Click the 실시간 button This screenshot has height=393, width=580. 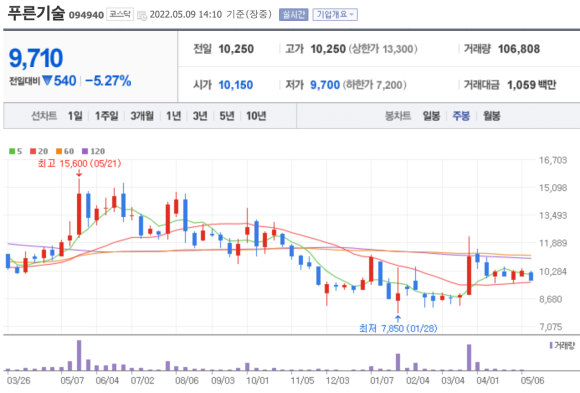pos(293,14)
